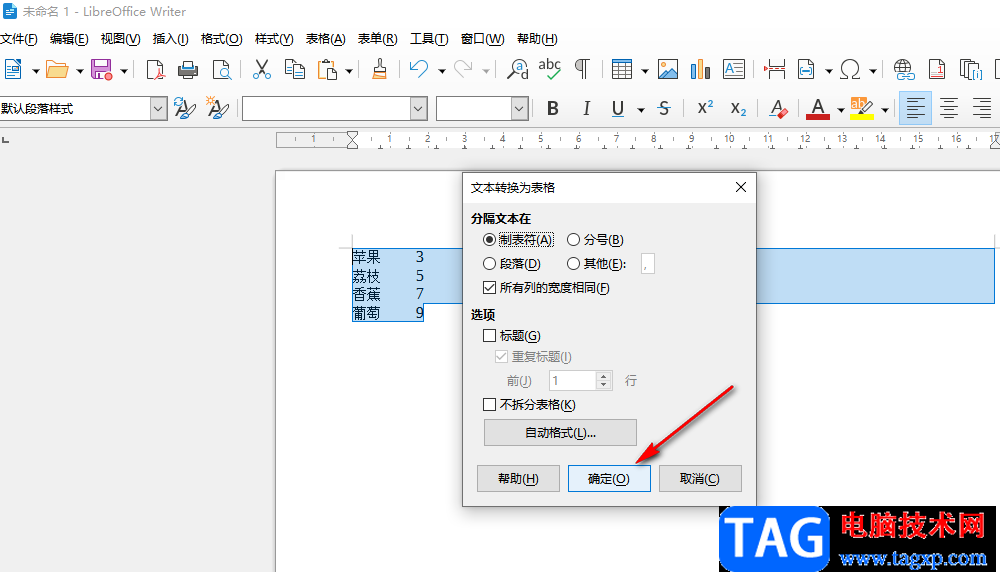Open paragraph style dropdown 默认段落样式
This screenshot has height=572, width=1000.
point(158,109)
